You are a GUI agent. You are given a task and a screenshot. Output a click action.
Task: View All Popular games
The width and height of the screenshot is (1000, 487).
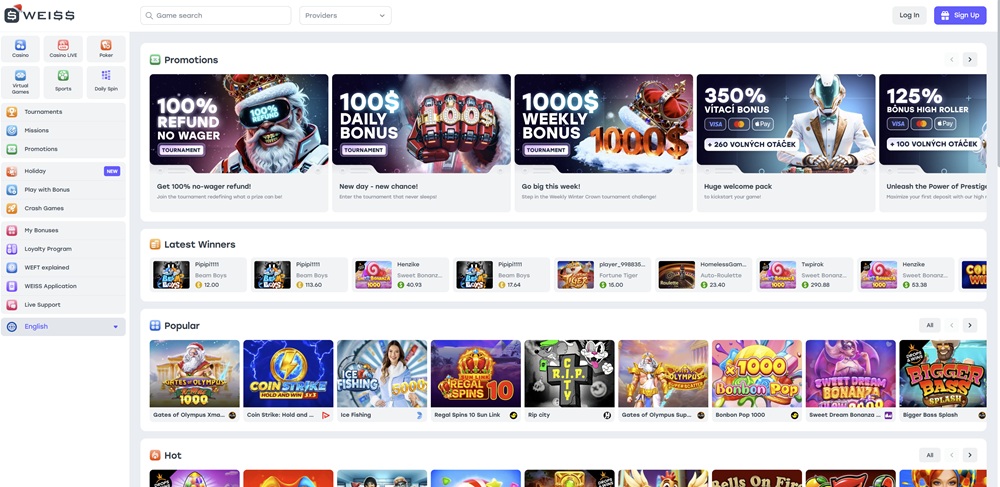(929, 326)
